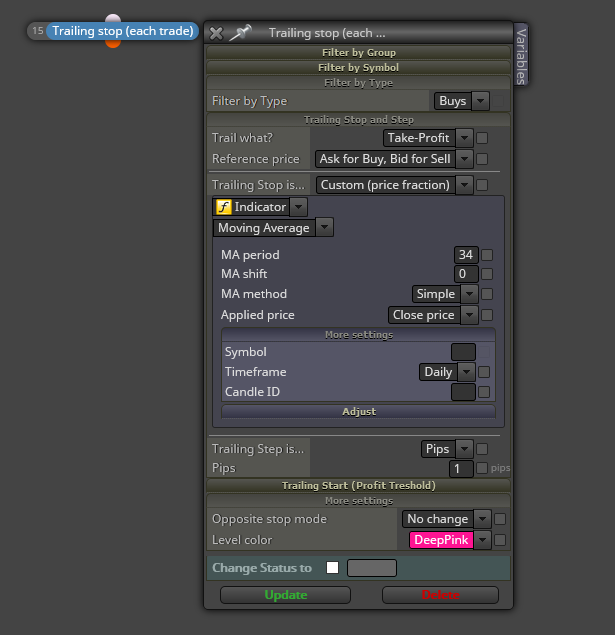
Task: Click the orange output connector under the node
Action: point(113,43)
